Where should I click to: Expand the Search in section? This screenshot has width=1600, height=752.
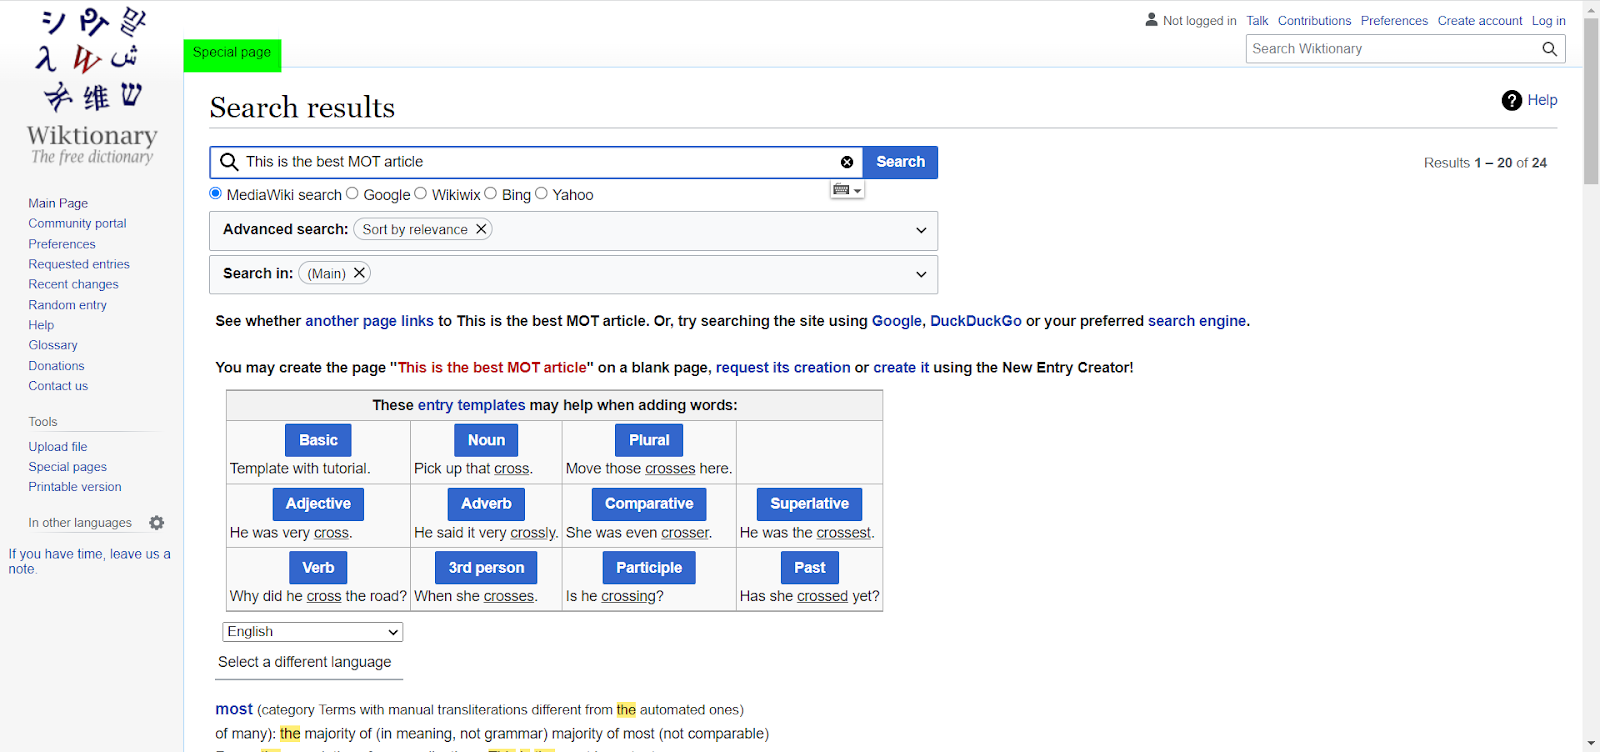[x=921, y=274]
